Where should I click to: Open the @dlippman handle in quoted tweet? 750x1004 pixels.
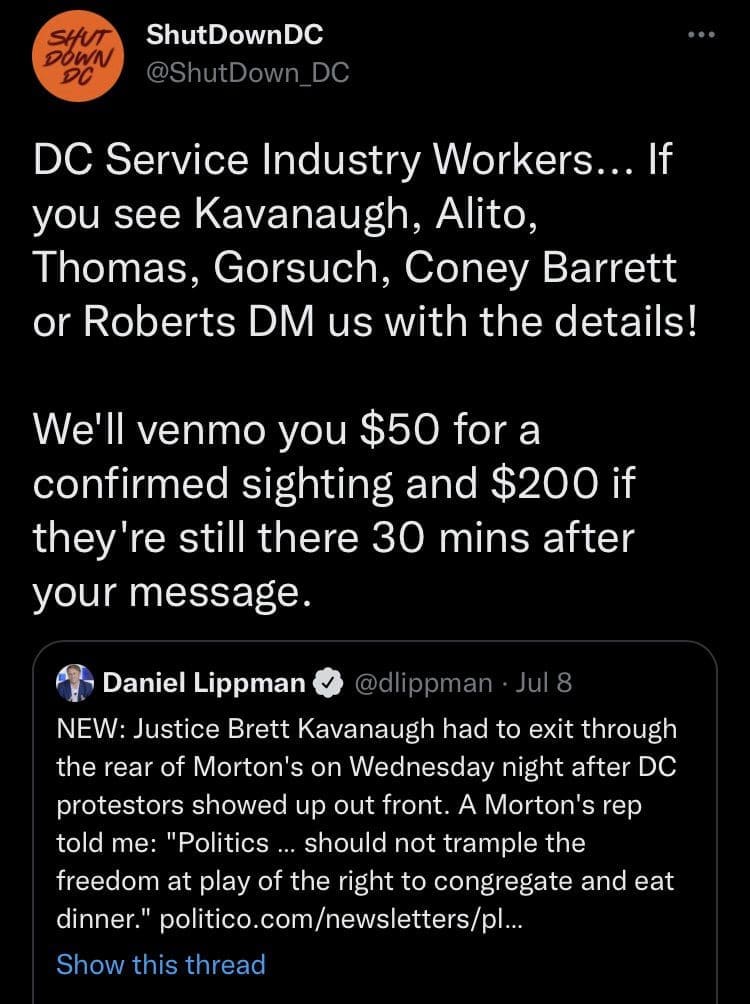423,683
